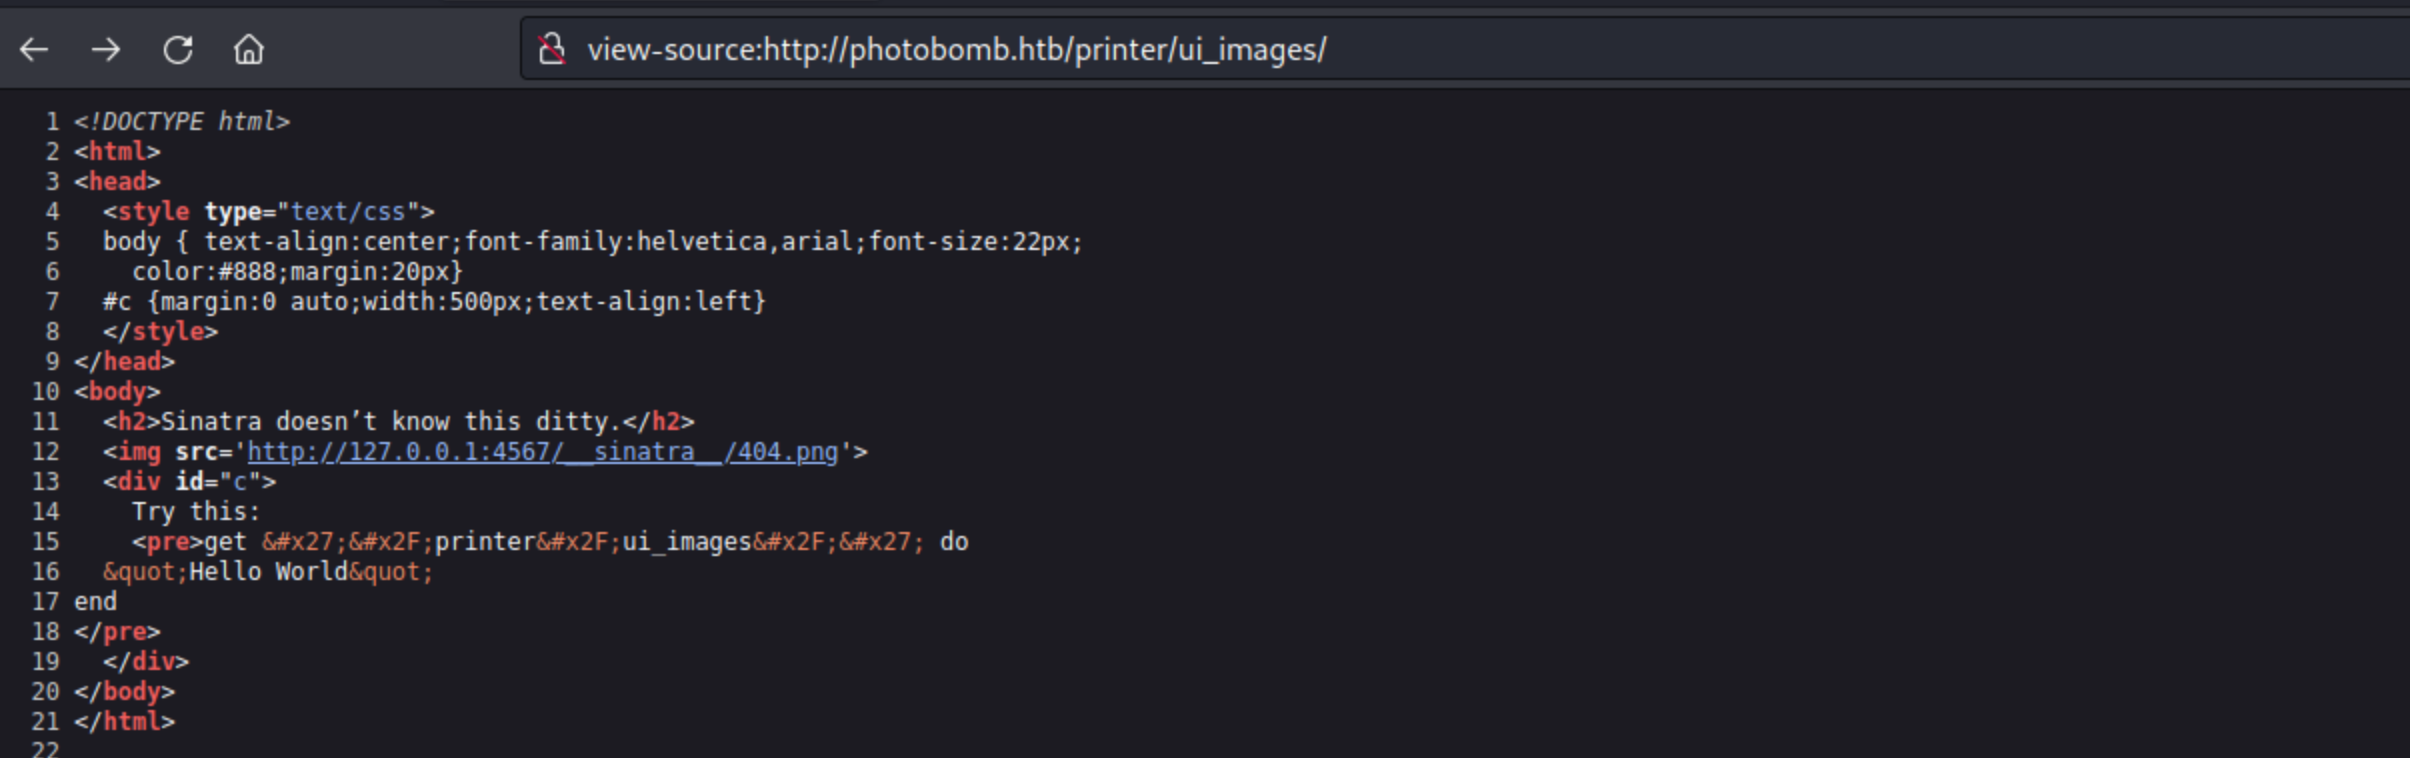2410x758 pixels.
Task: Click the Forward navigation arrow
Action: pyautogui.click(x=106, y=49)
